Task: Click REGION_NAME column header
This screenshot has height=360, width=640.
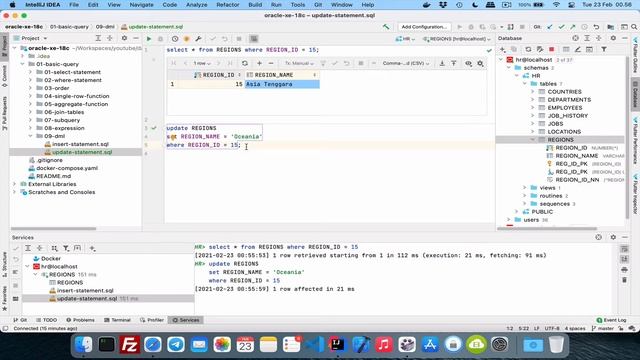Action: 282,75
